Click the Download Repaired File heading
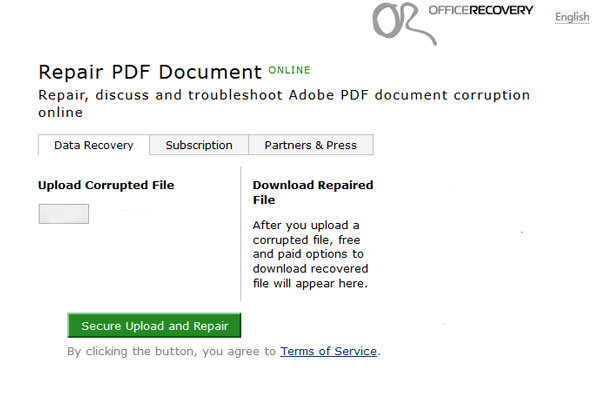 point(313,192)
